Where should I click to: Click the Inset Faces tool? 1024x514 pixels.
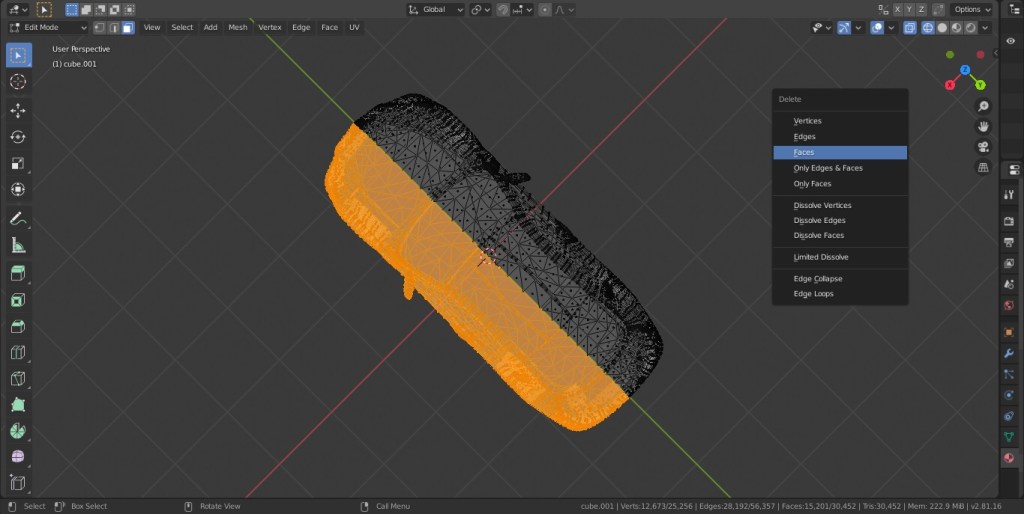coord(18,300)
